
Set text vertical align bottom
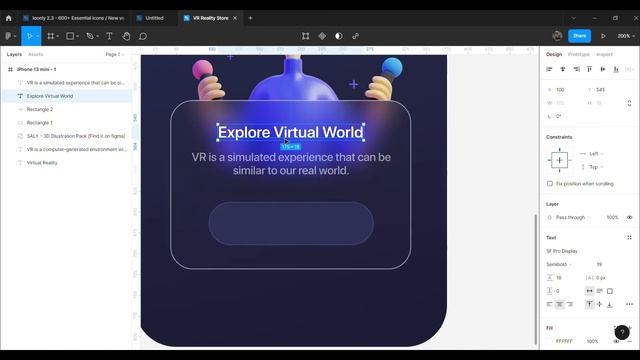(610, 304)
